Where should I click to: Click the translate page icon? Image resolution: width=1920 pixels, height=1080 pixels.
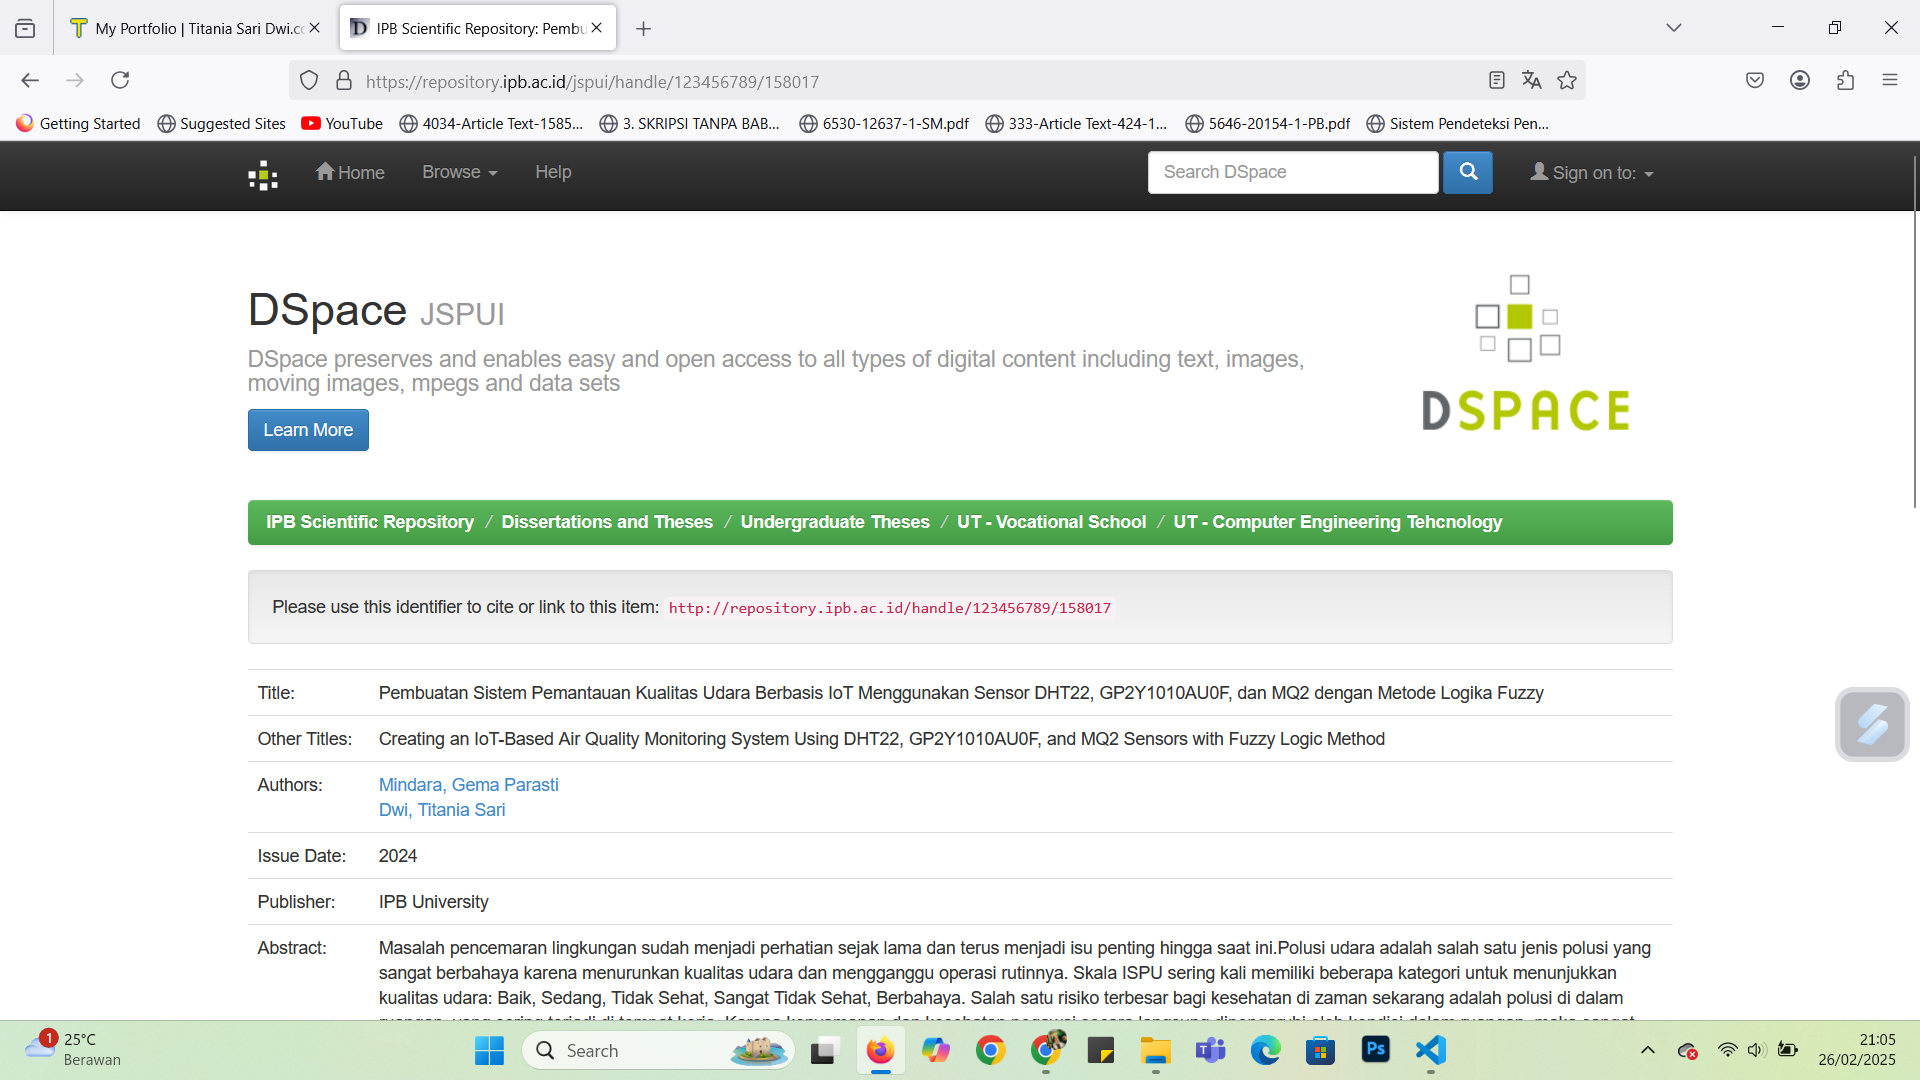[1532, 81]
